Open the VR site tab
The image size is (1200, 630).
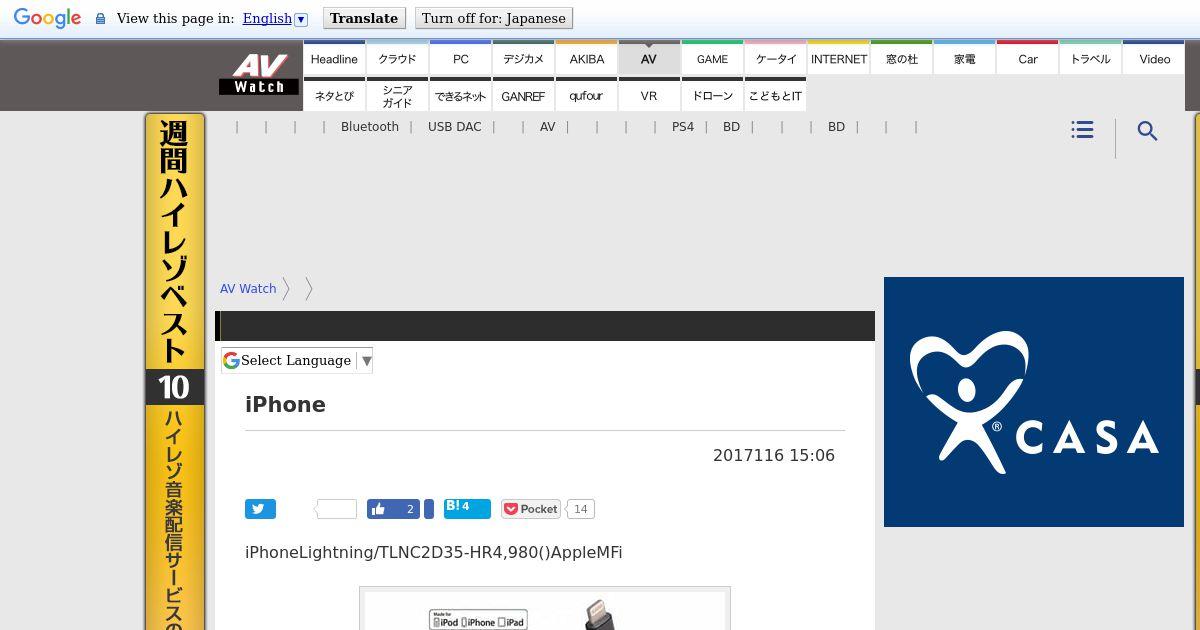click(x=649, y=96)
